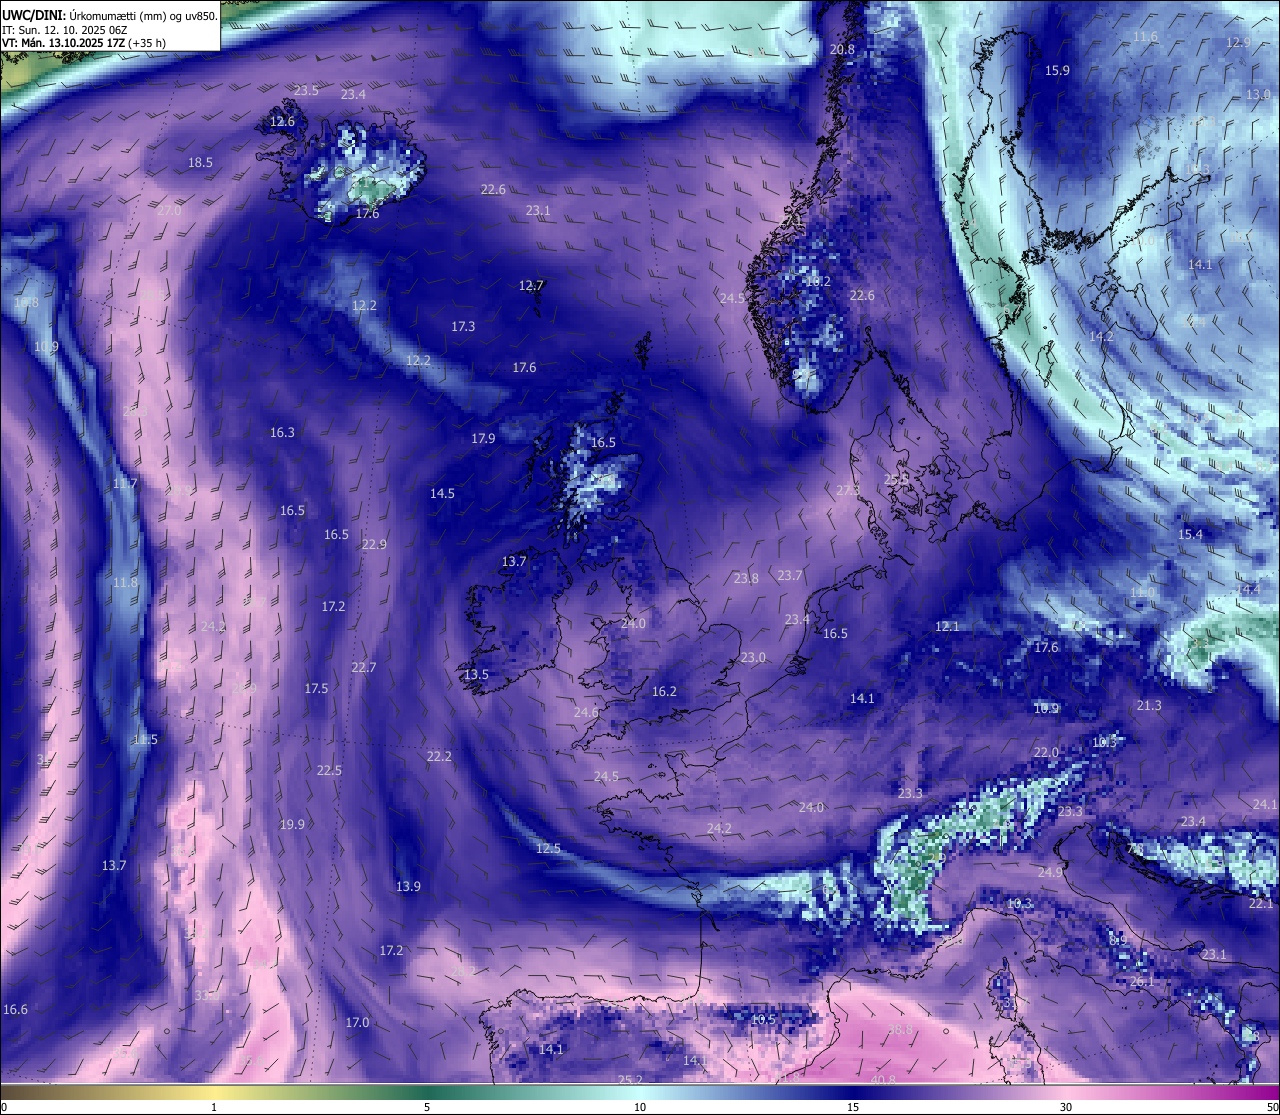1280x1115 pixels.
Task: Click the map value 22.2
Action: [439, 756]
